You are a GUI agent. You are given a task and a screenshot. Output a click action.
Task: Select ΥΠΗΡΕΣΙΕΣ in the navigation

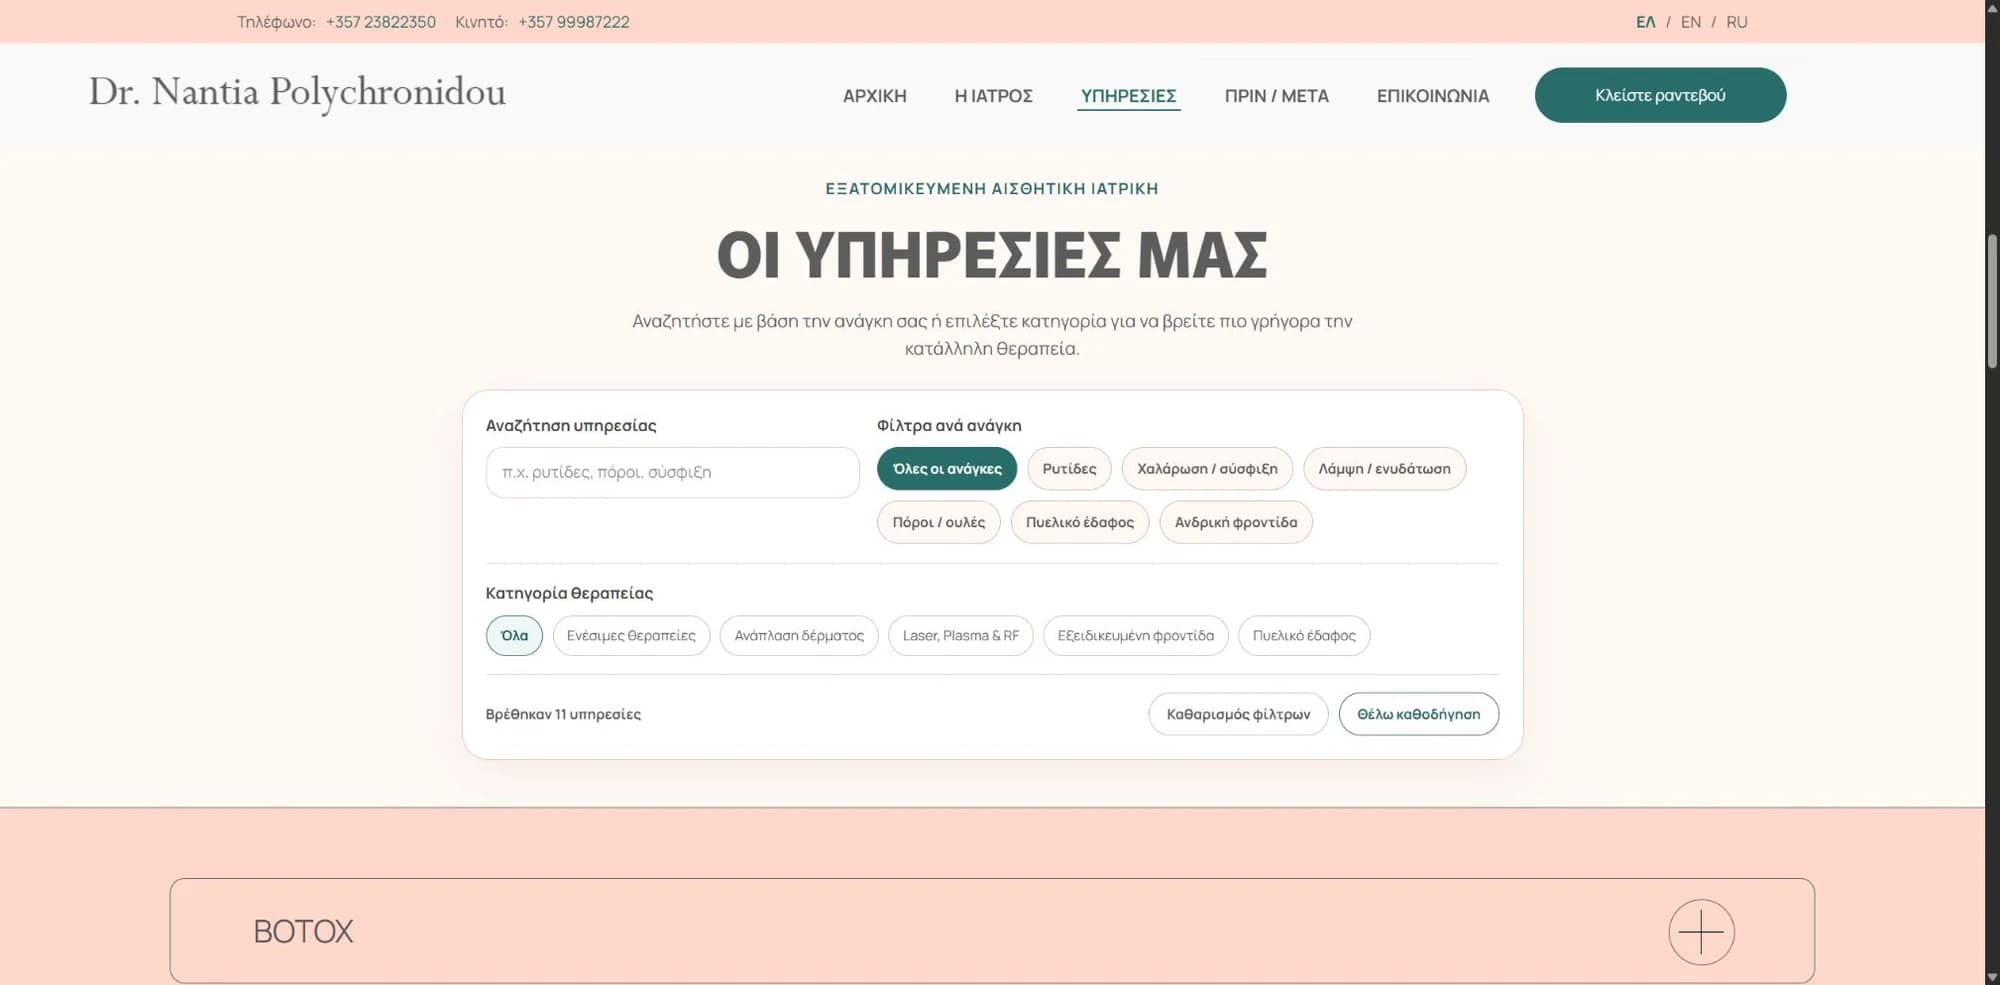click(x=1128, y=96)
